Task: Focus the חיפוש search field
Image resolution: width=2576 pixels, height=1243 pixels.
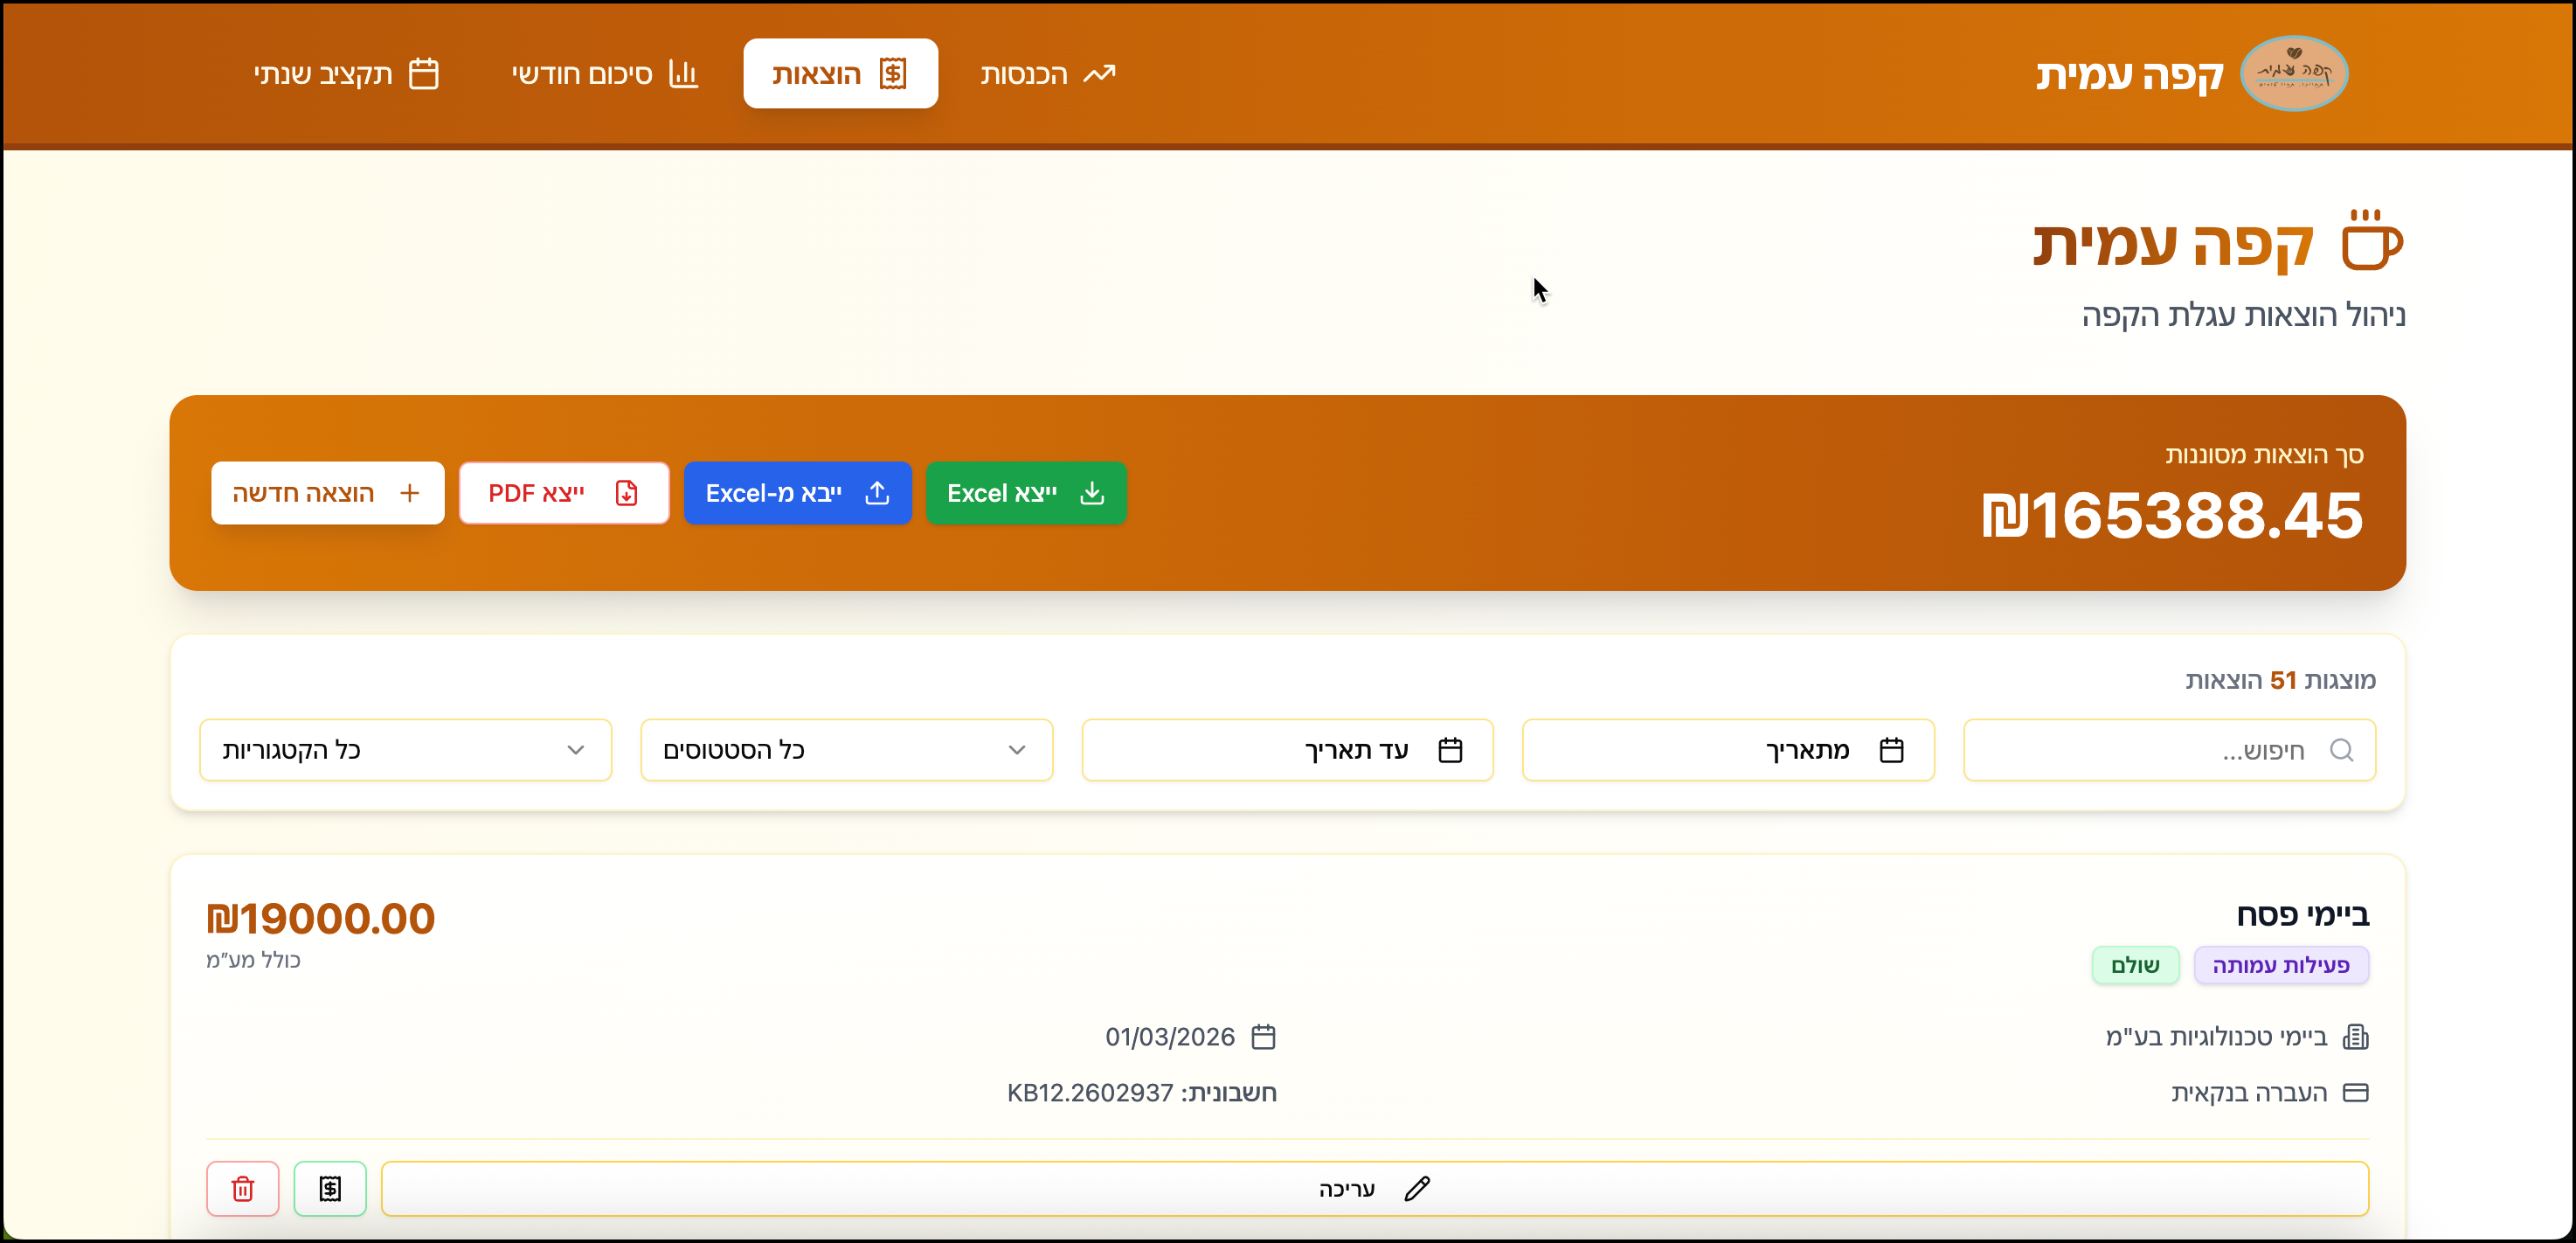Action: pos(2169,750)
